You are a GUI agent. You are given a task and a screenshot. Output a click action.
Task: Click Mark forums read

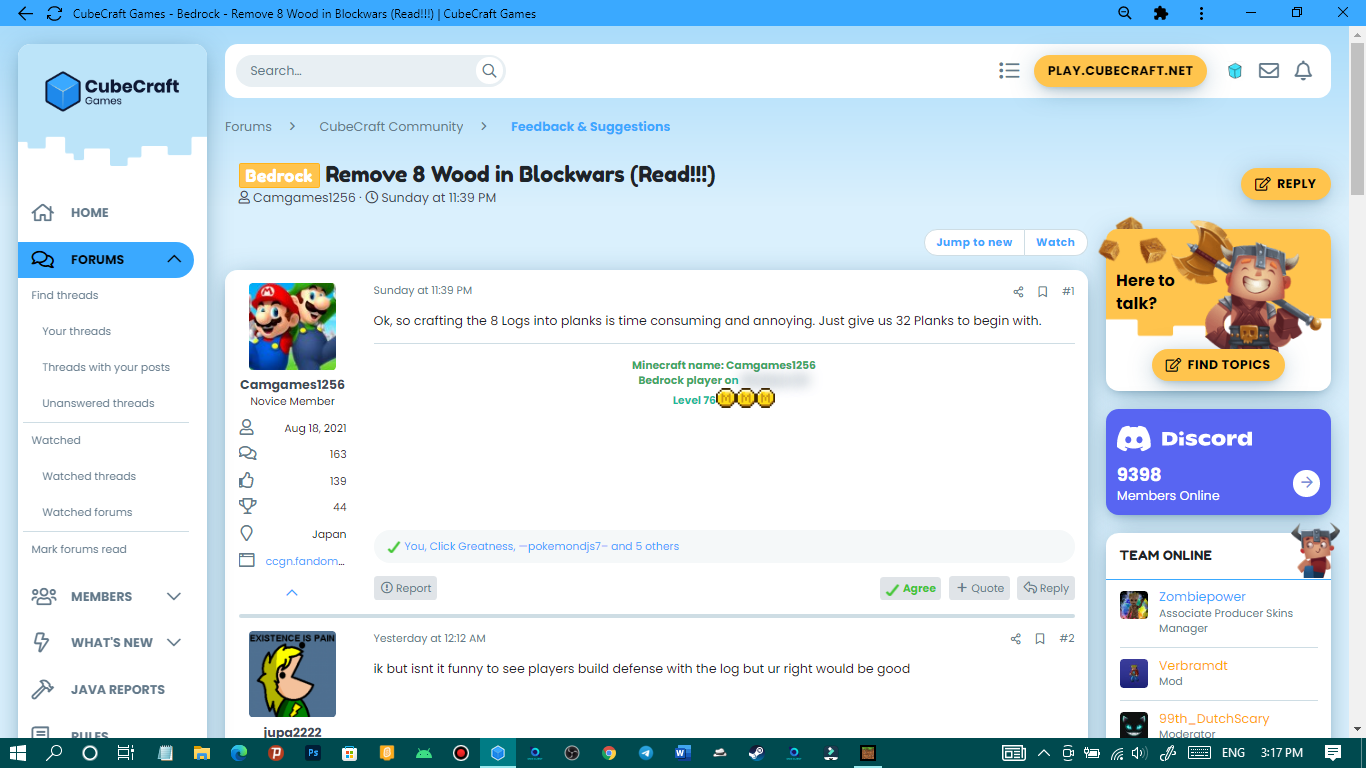point(79,549)
